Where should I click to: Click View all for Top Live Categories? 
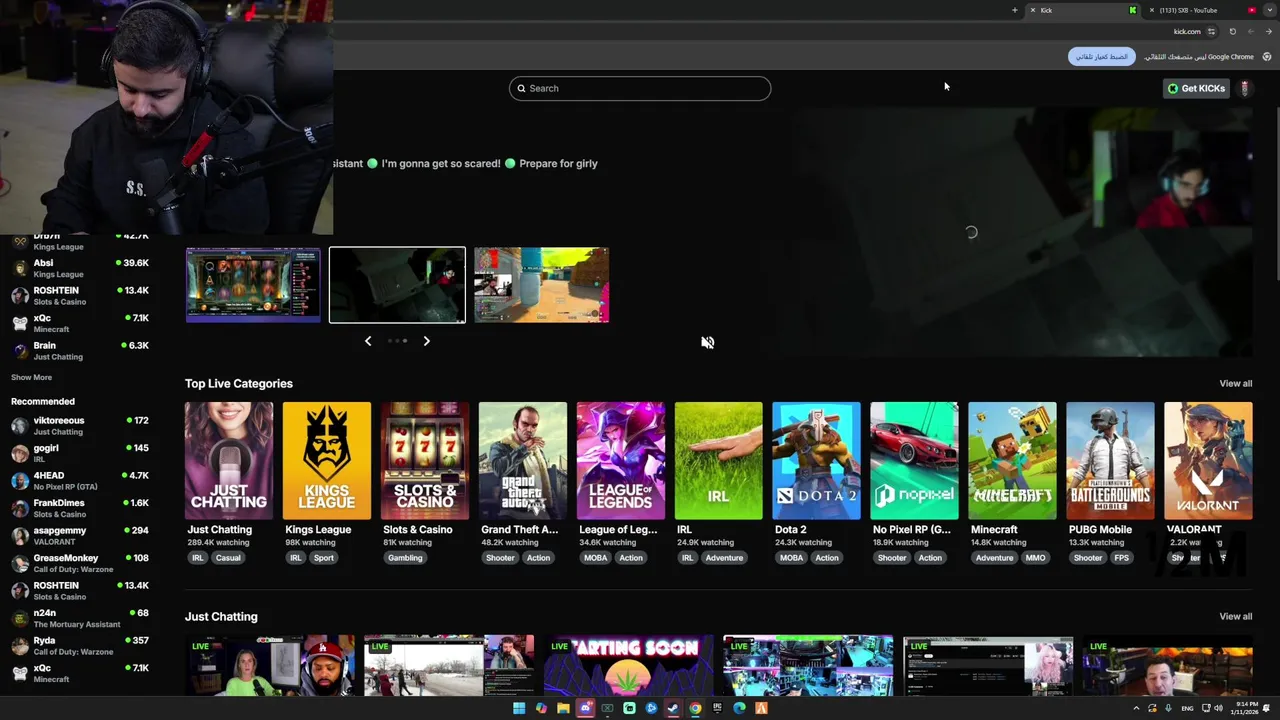tap(1235, 384)
